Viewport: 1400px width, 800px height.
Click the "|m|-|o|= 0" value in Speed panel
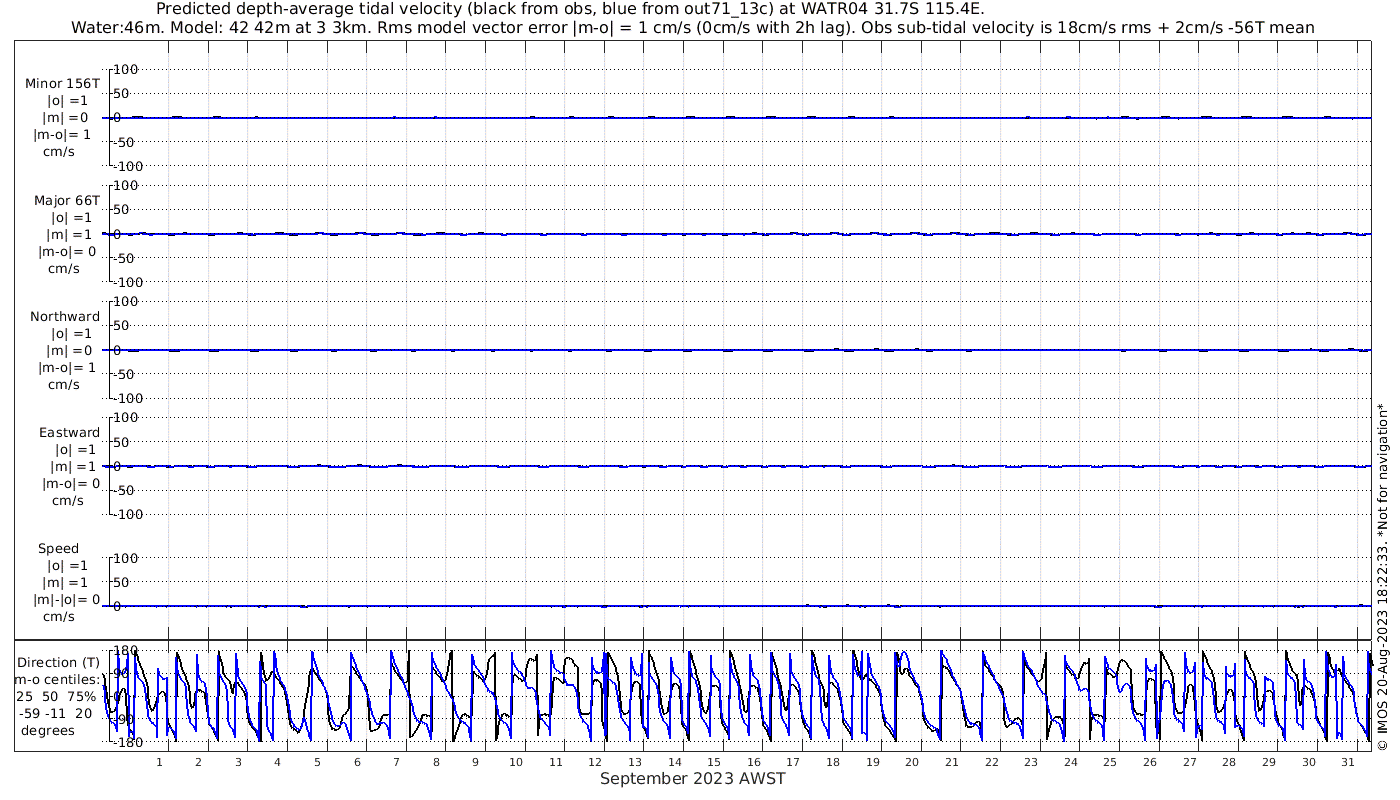tap(68, 599)
